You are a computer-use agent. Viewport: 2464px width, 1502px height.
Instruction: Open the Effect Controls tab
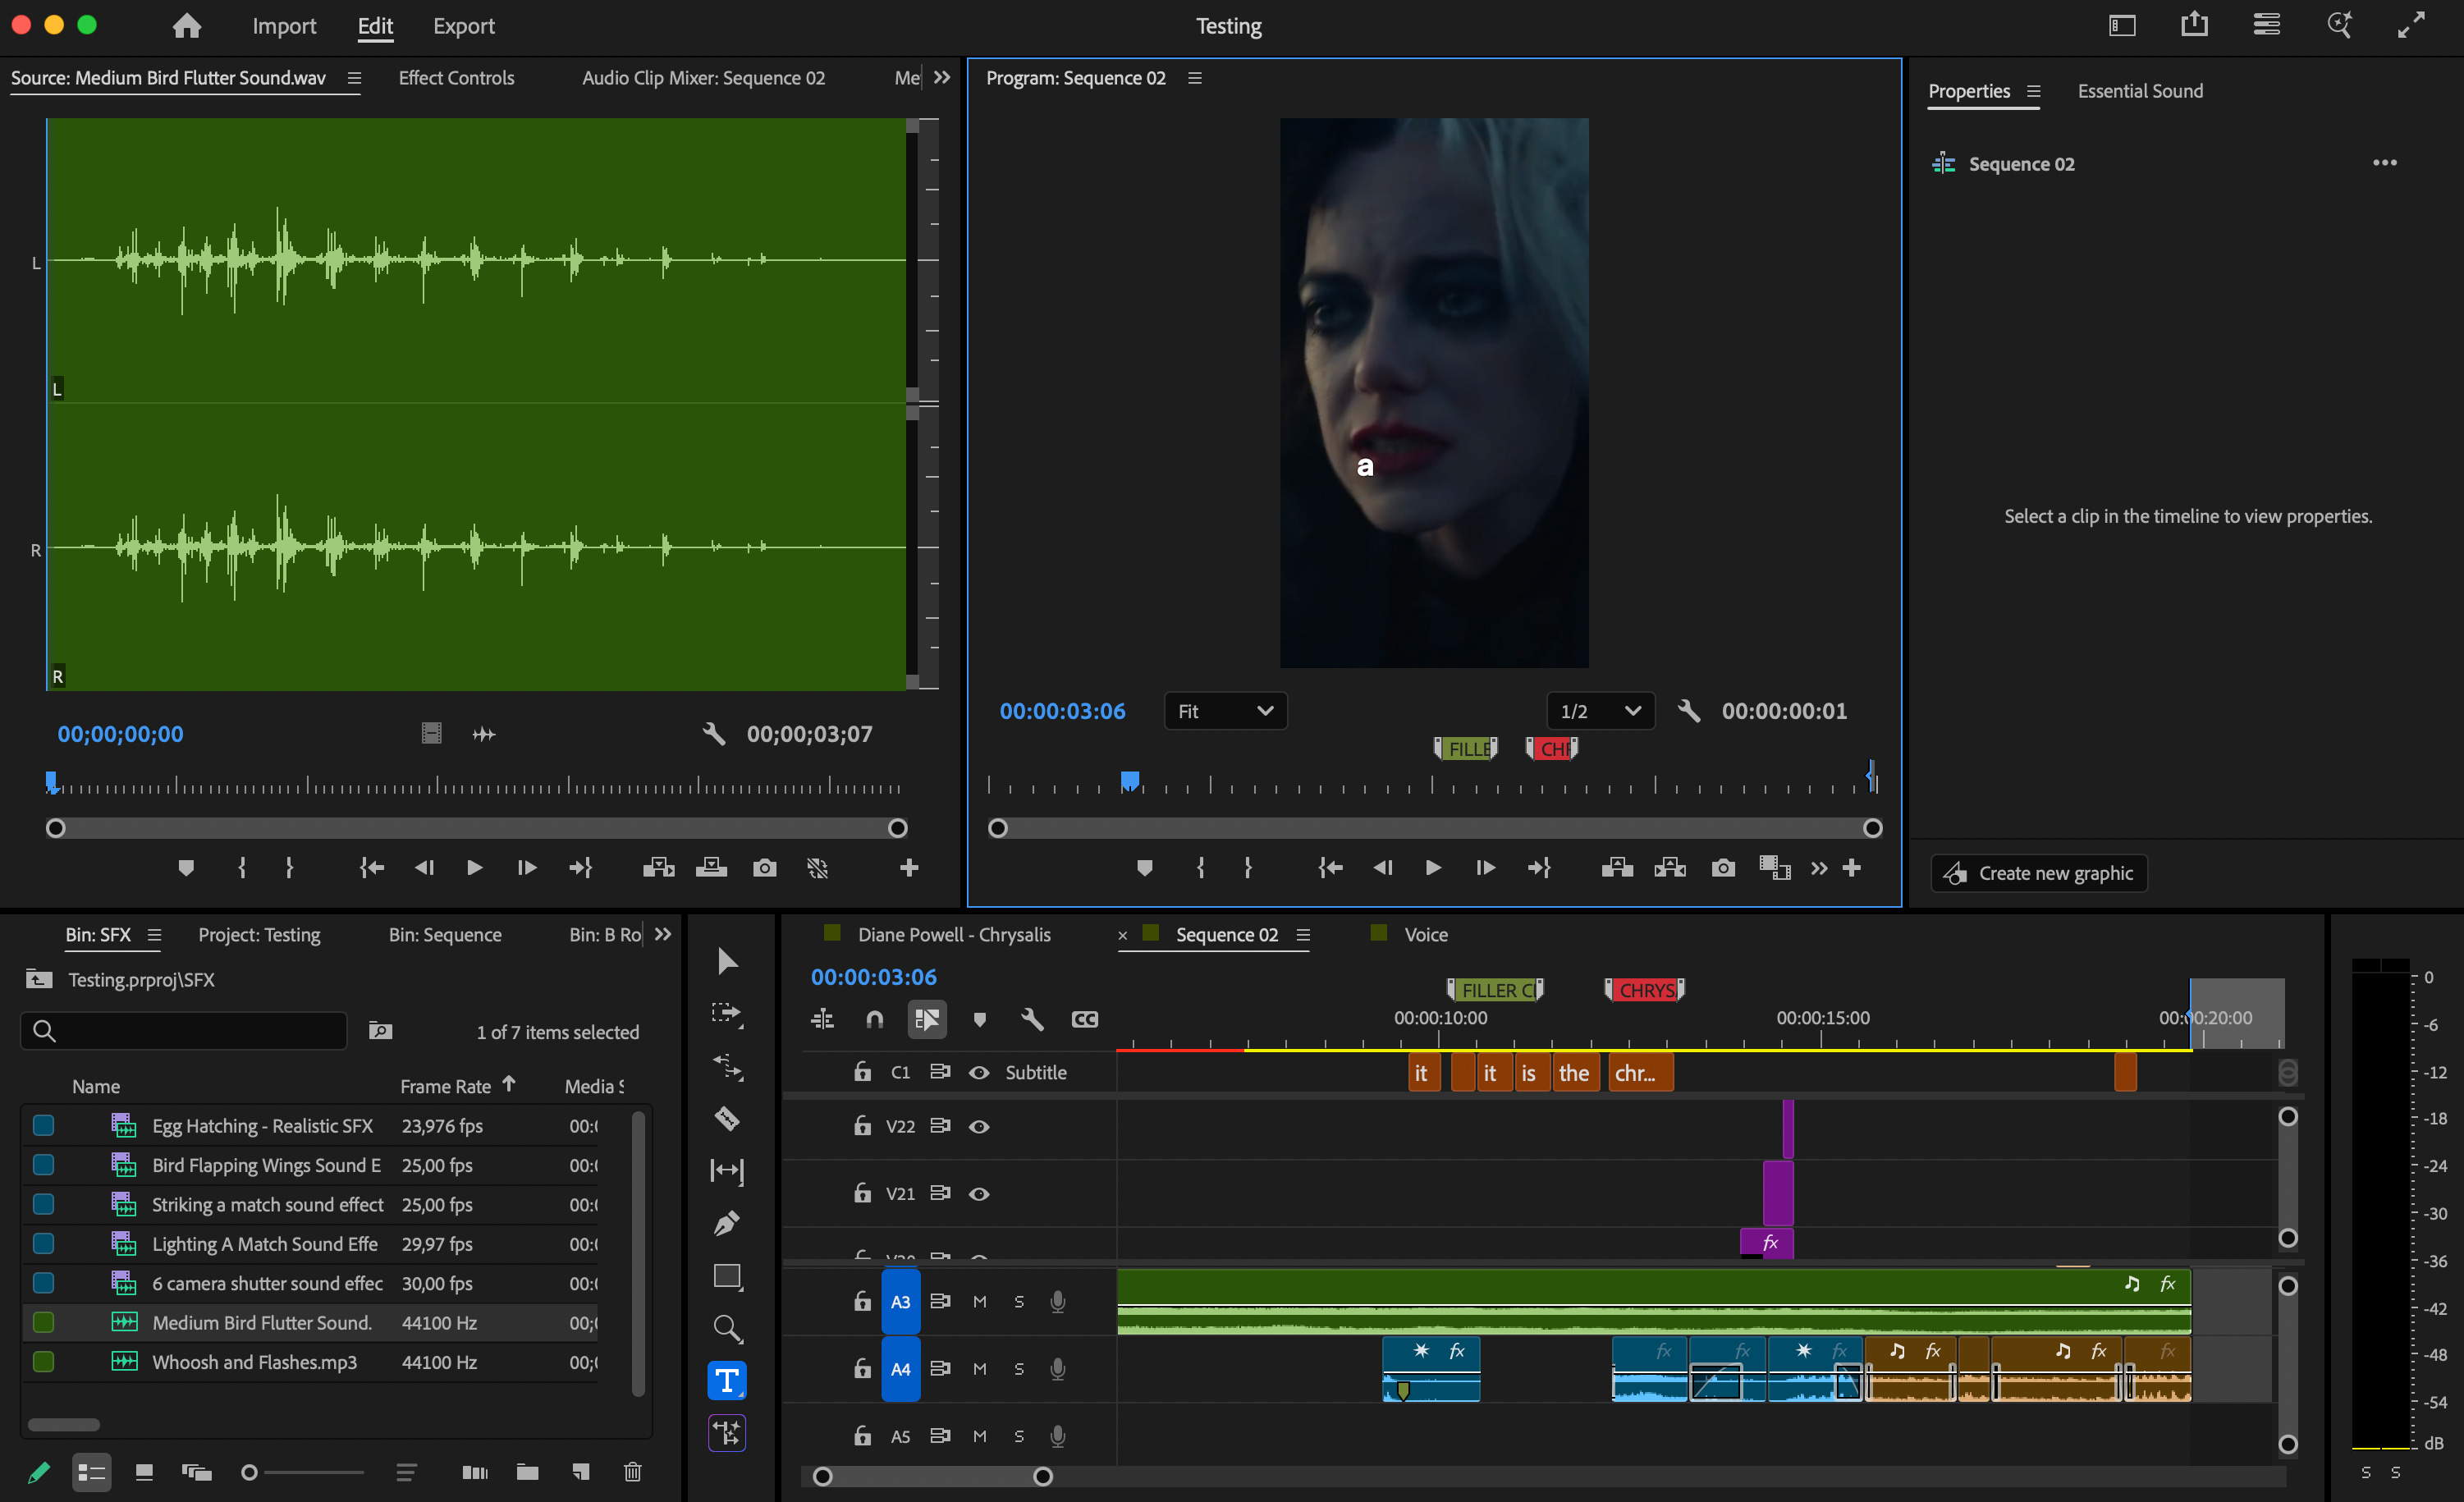(x=456, y=78)
